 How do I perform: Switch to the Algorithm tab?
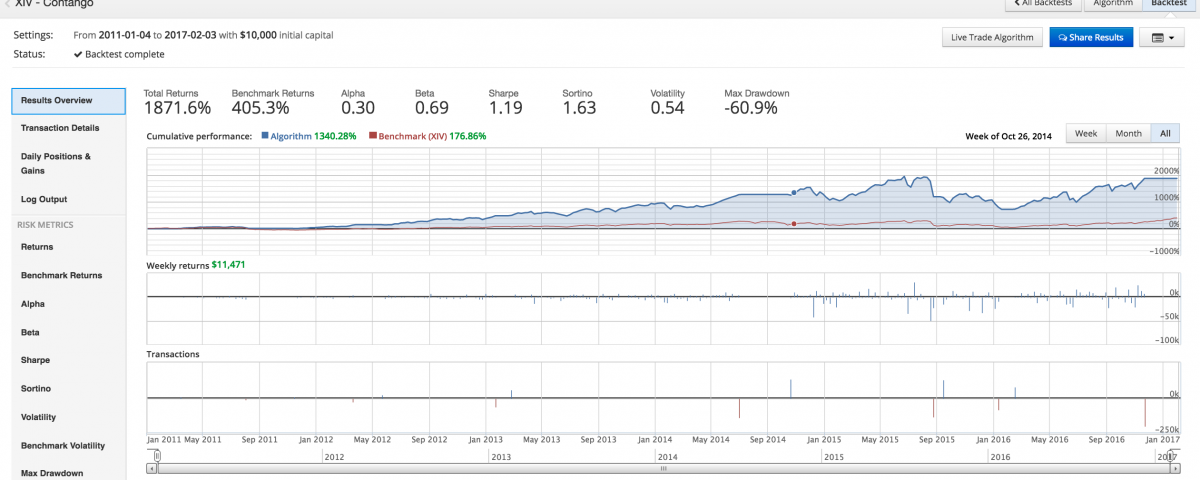pyautogui.click(x=1112, y=3)
